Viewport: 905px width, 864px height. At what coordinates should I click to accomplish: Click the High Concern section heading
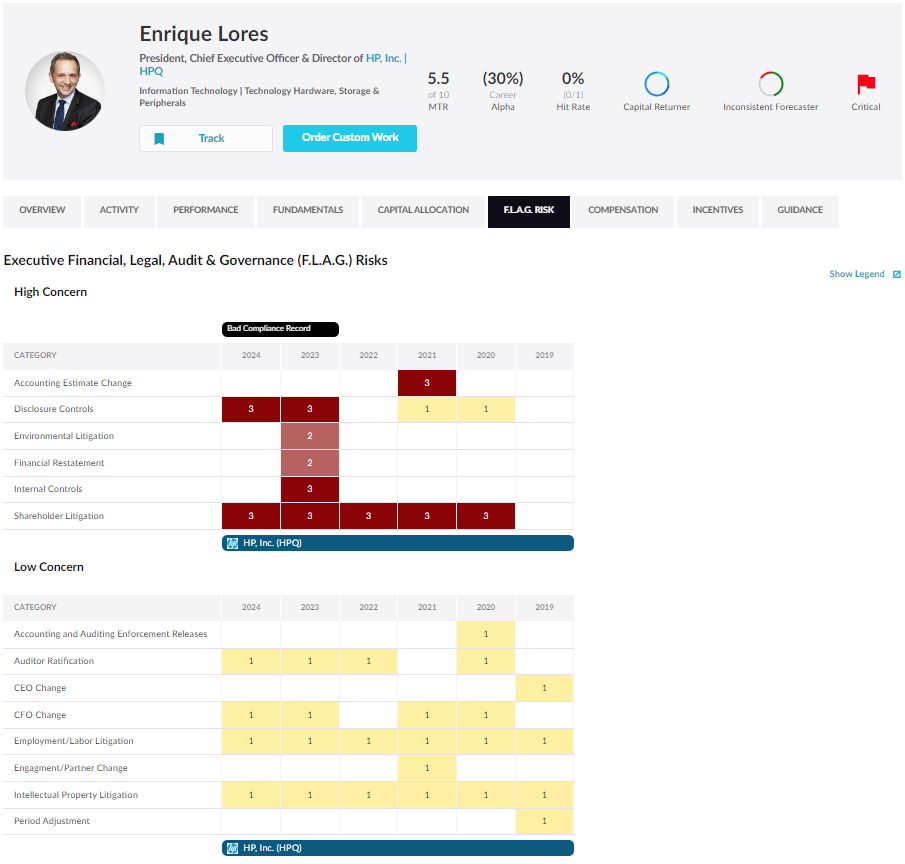pyautogui.click(x=50, y=293)
